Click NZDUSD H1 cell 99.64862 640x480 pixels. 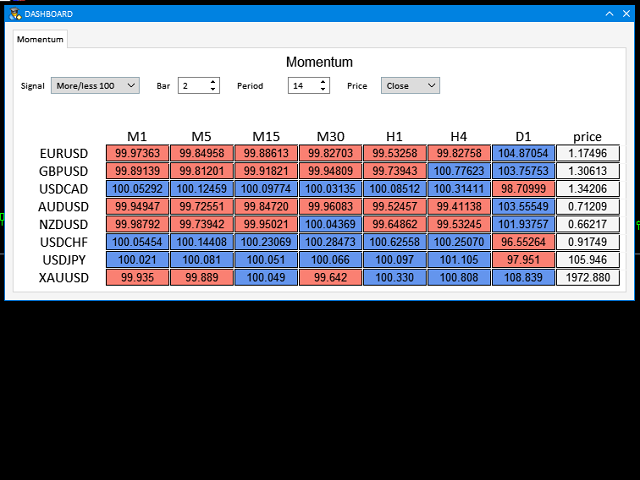click(395, 224)
